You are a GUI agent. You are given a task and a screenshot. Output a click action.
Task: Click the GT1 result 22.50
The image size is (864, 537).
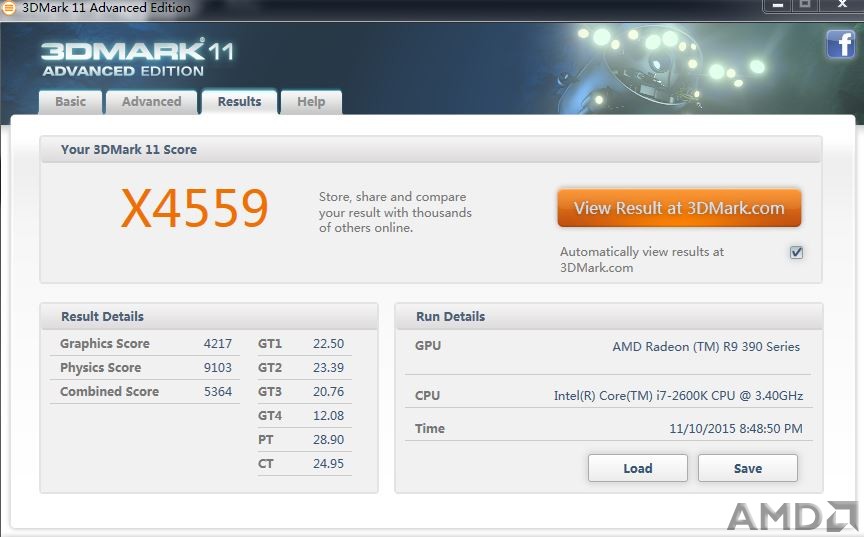click(328, 344)
